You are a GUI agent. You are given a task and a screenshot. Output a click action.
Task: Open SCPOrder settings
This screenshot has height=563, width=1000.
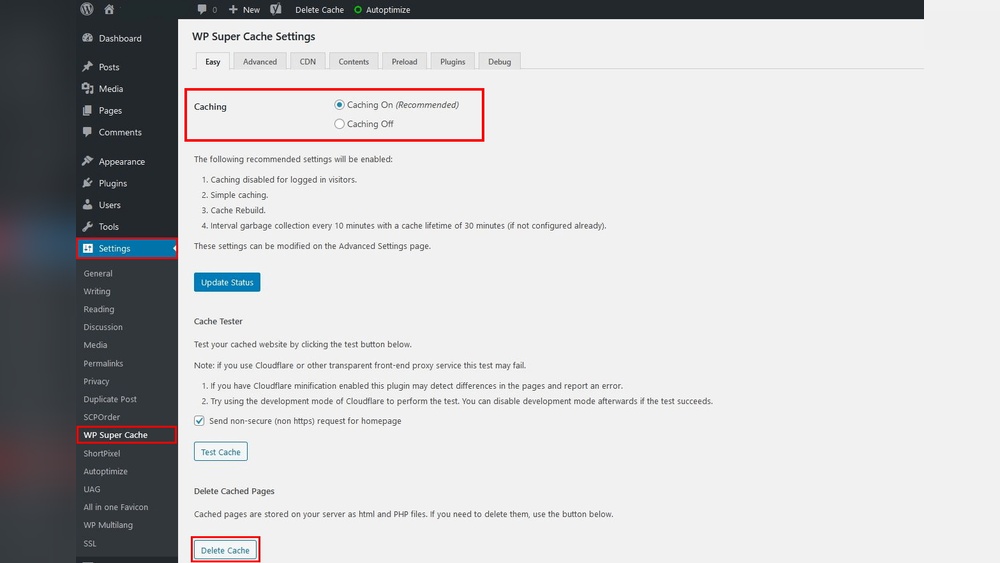pos(101,416)
